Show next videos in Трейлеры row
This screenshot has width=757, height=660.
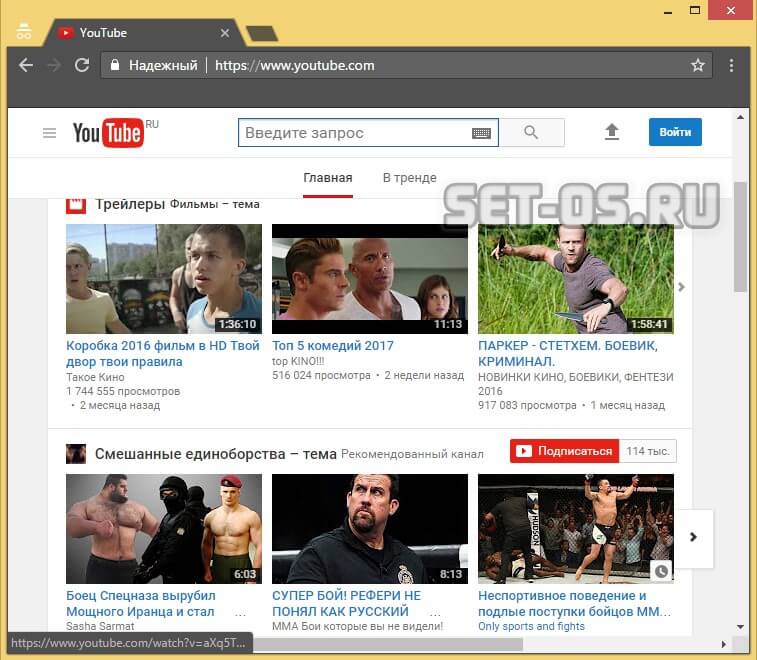pyautogui.click(x=681, y=287)
